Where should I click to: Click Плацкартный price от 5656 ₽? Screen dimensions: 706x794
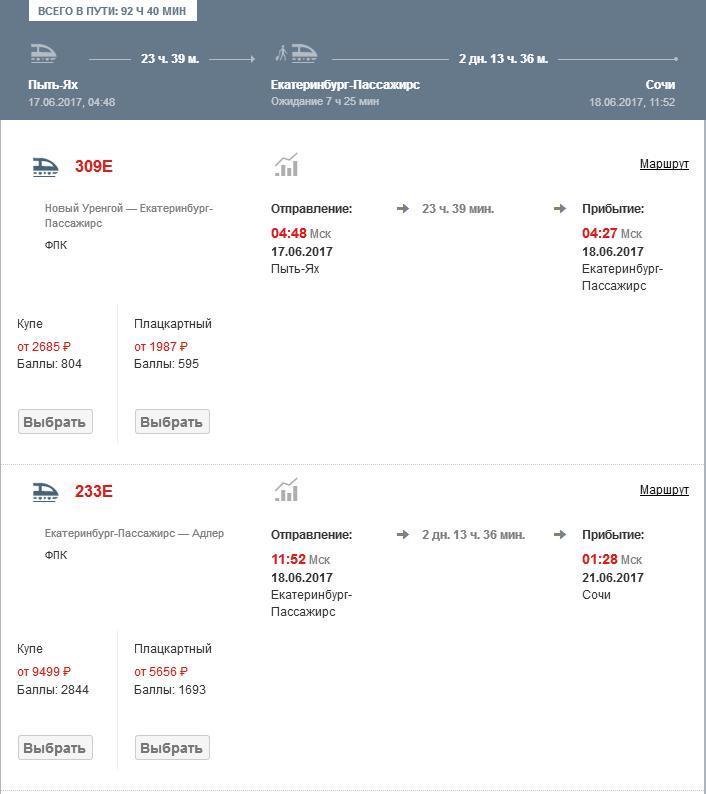click(x=161, y=672)
